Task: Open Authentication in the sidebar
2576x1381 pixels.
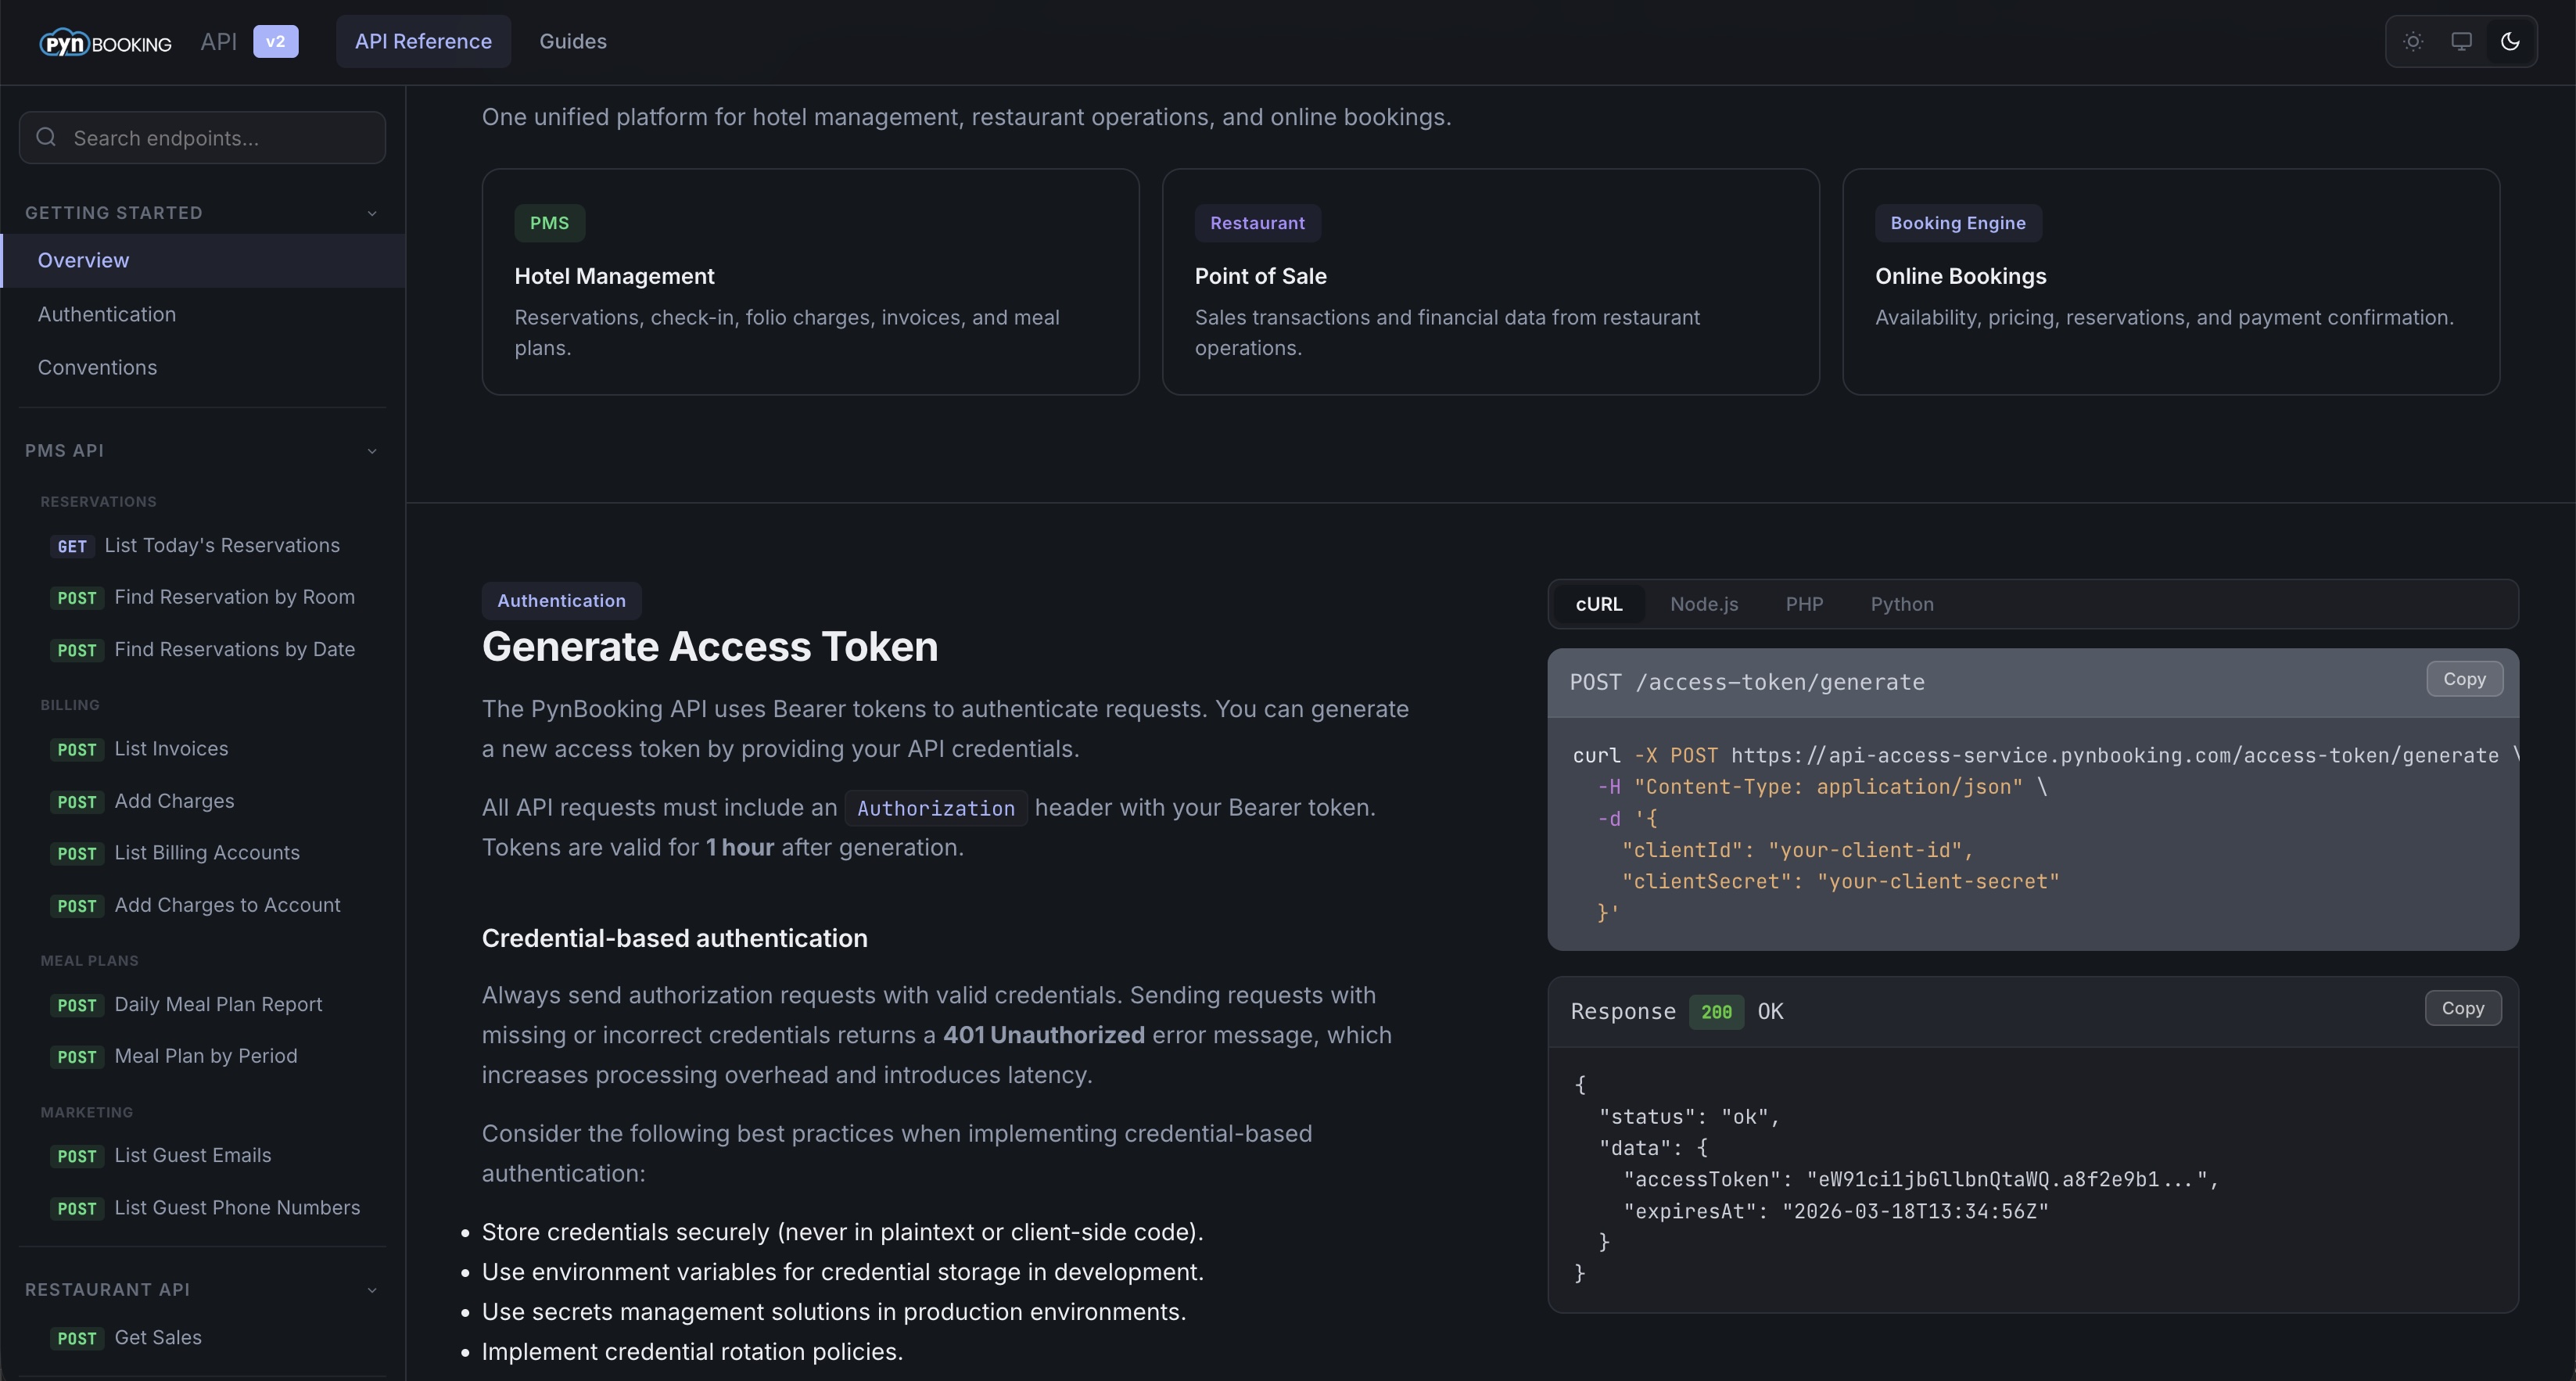Action: tap(107, 314)
